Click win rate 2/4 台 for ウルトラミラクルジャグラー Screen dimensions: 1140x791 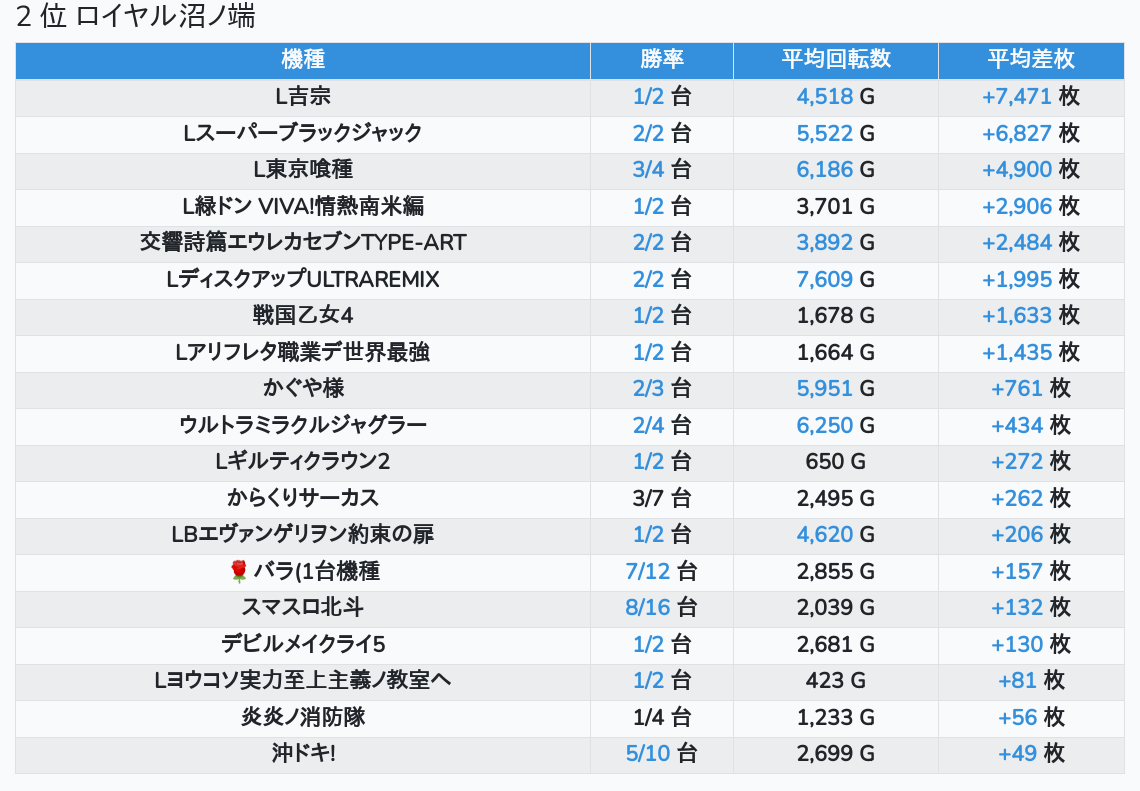pos(662,425)
